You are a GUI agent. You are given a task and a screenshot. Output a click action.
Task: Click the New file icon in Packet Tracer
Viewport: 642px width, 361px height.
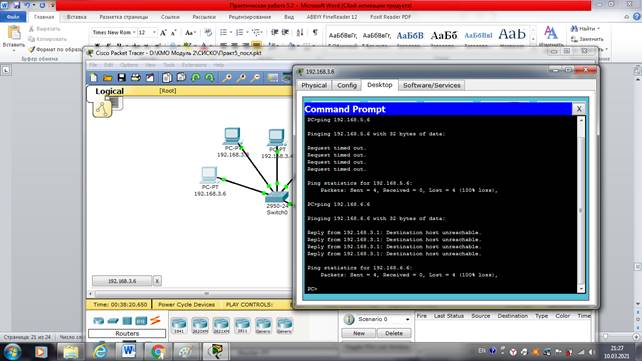[94, 77]
